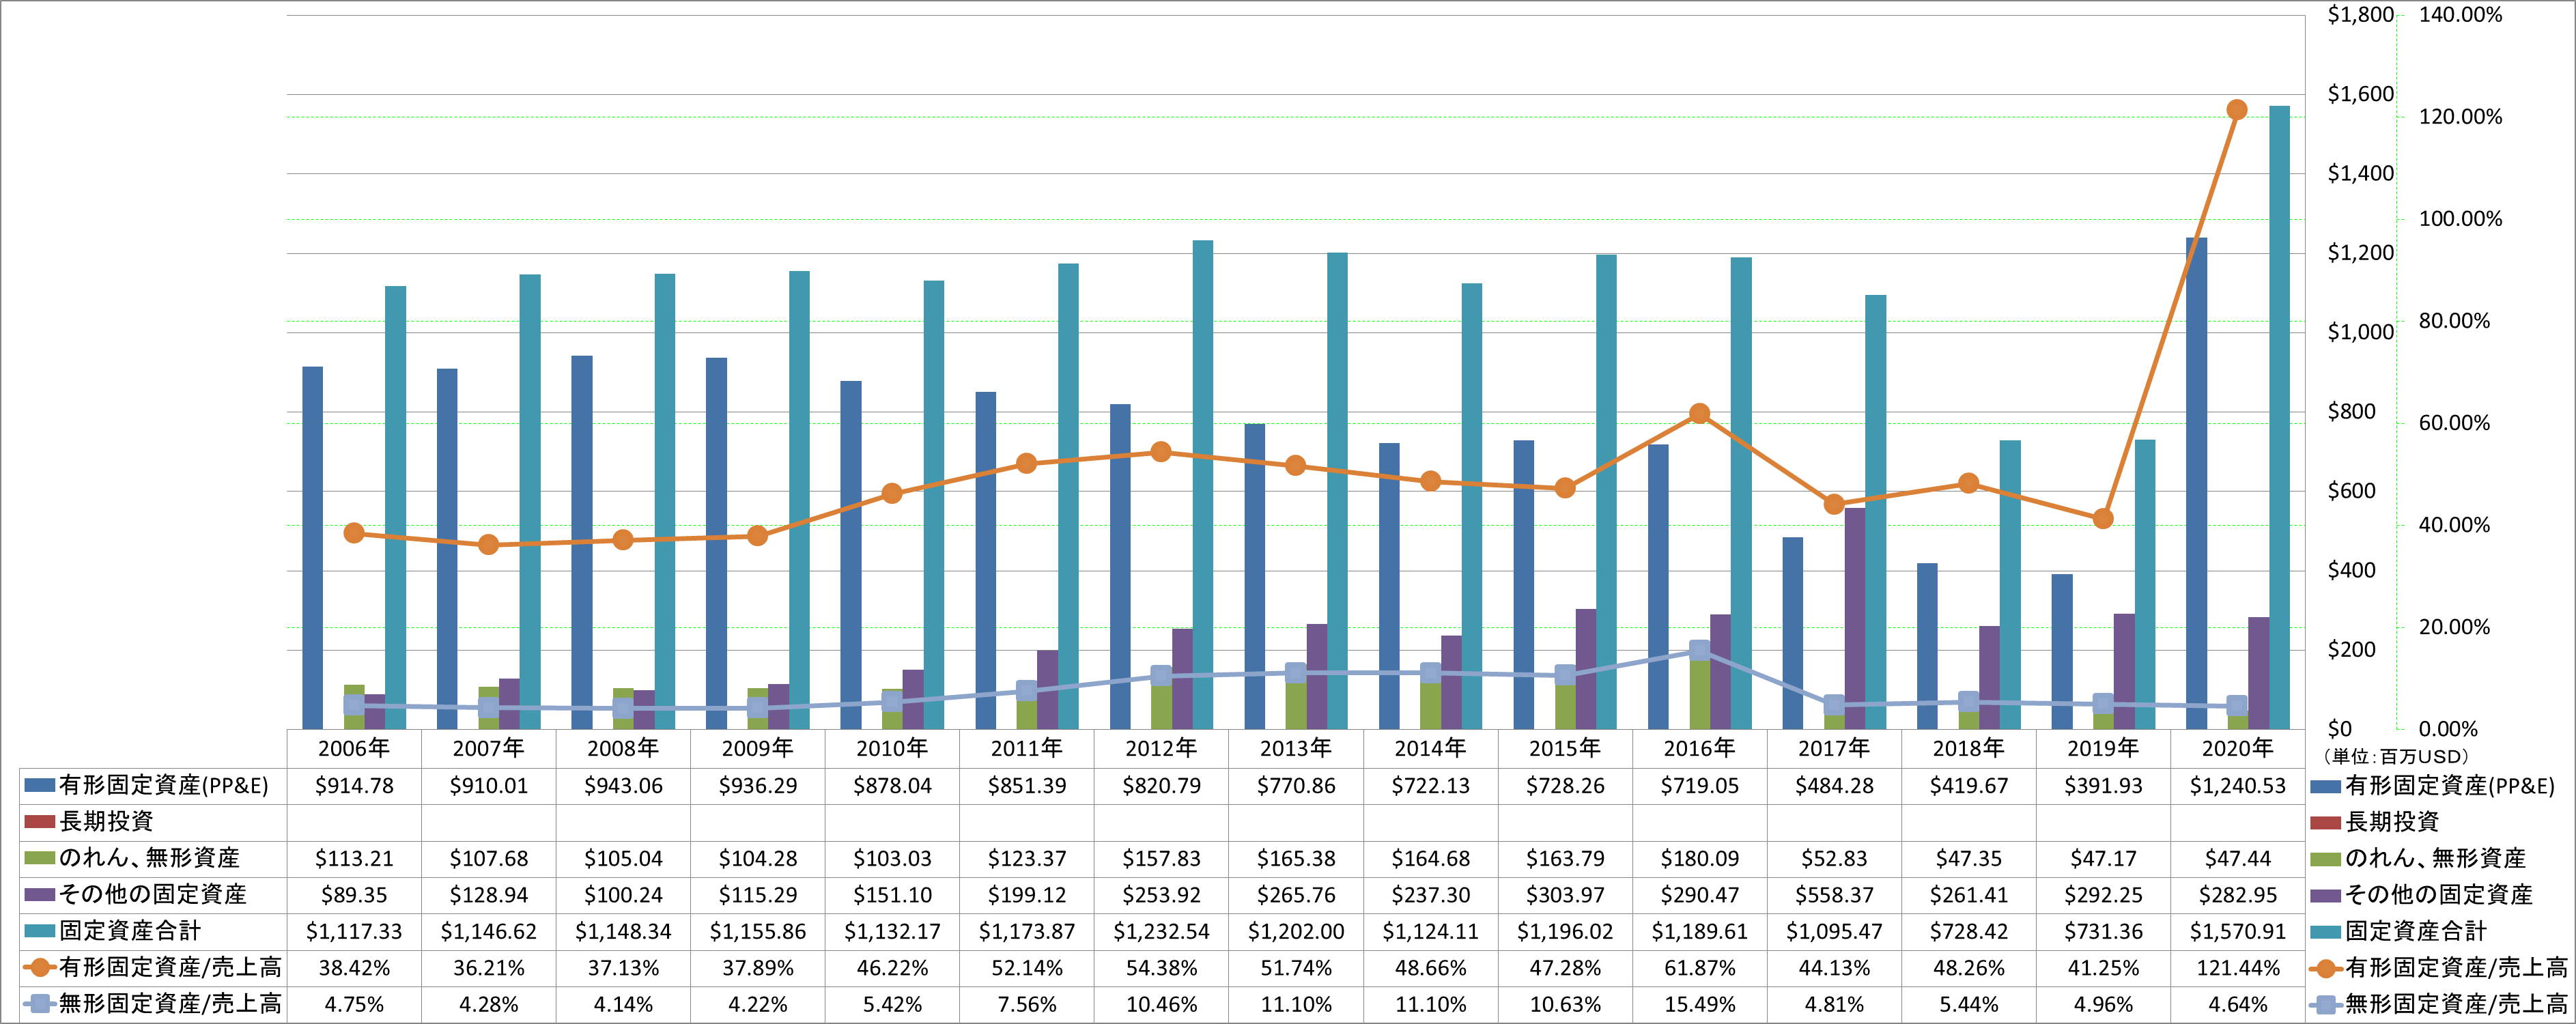Click the green swatch beside left のれん、無形資産
2576x1024 pixels.
pyautogui.click(x=39, y=858)
